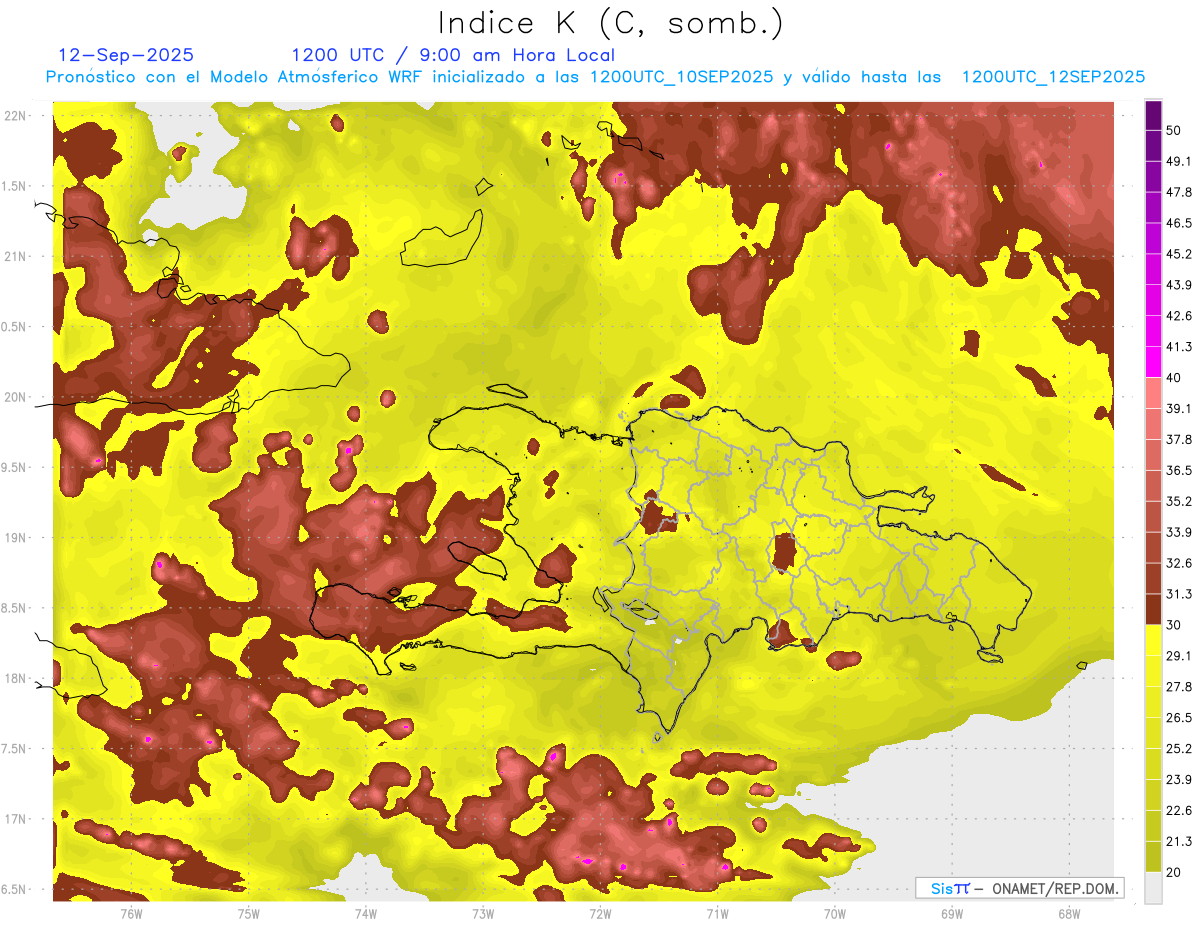
Task: Click the "40" value on the color legend
Action: pyautogui.click(x=1174, y=378)
